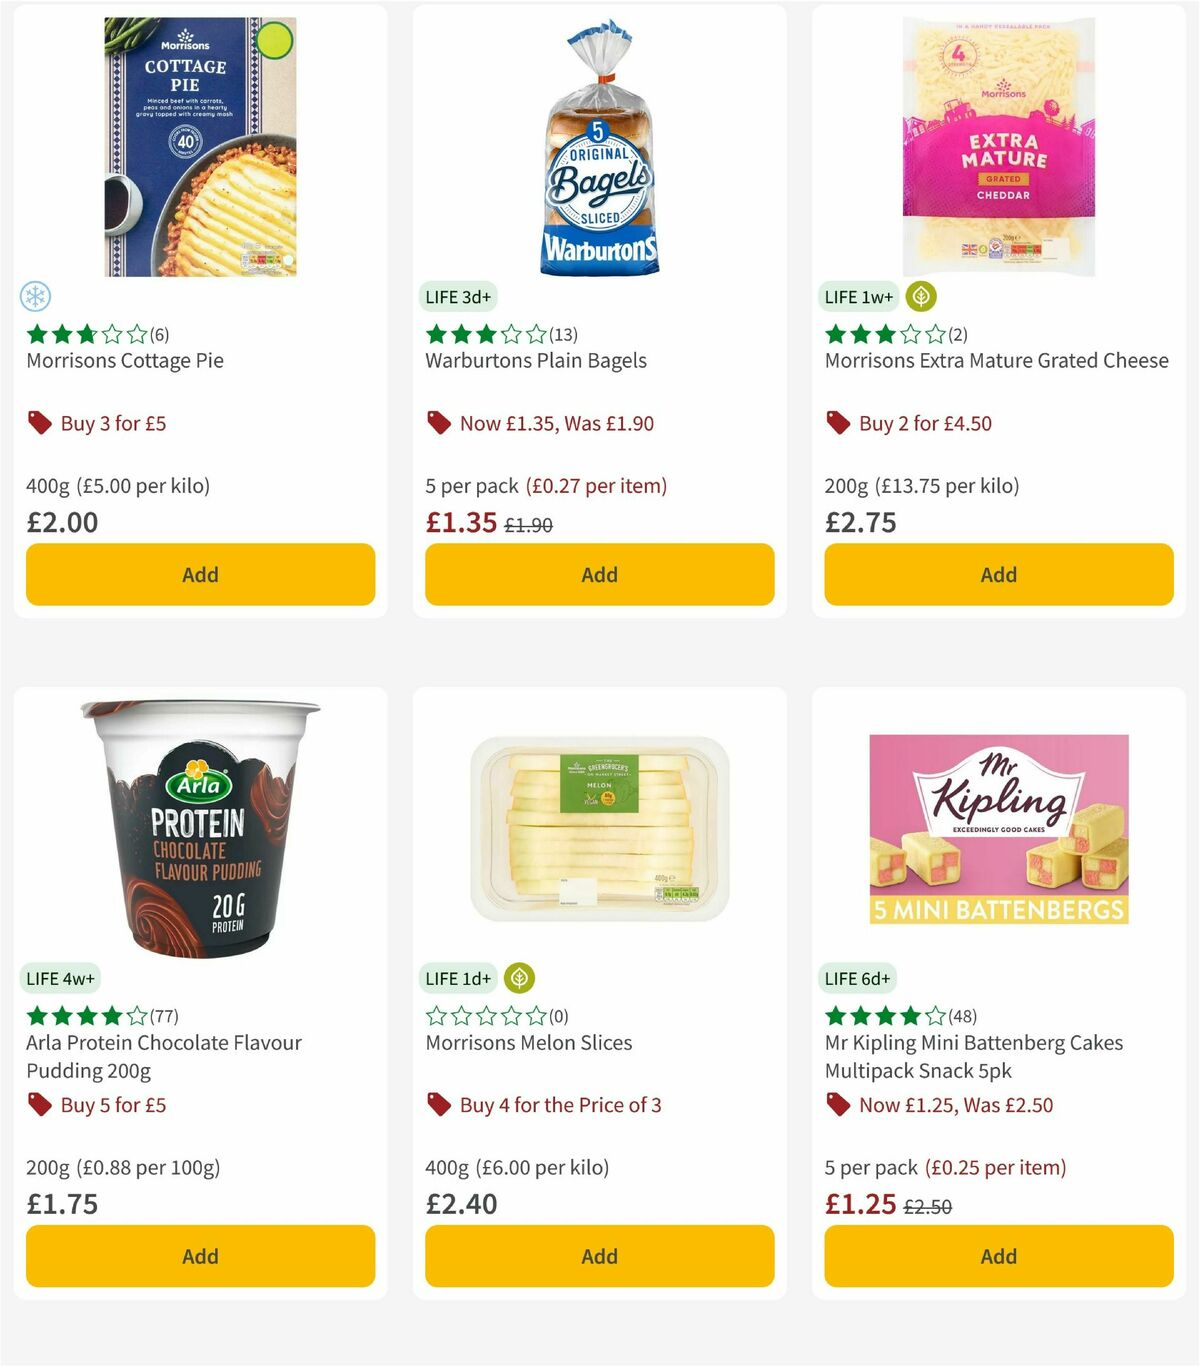1200x1366 pixels.
Task: Click the first star on Mr Kipling Mini Battenbergs rating
Action: [833, 1014]
